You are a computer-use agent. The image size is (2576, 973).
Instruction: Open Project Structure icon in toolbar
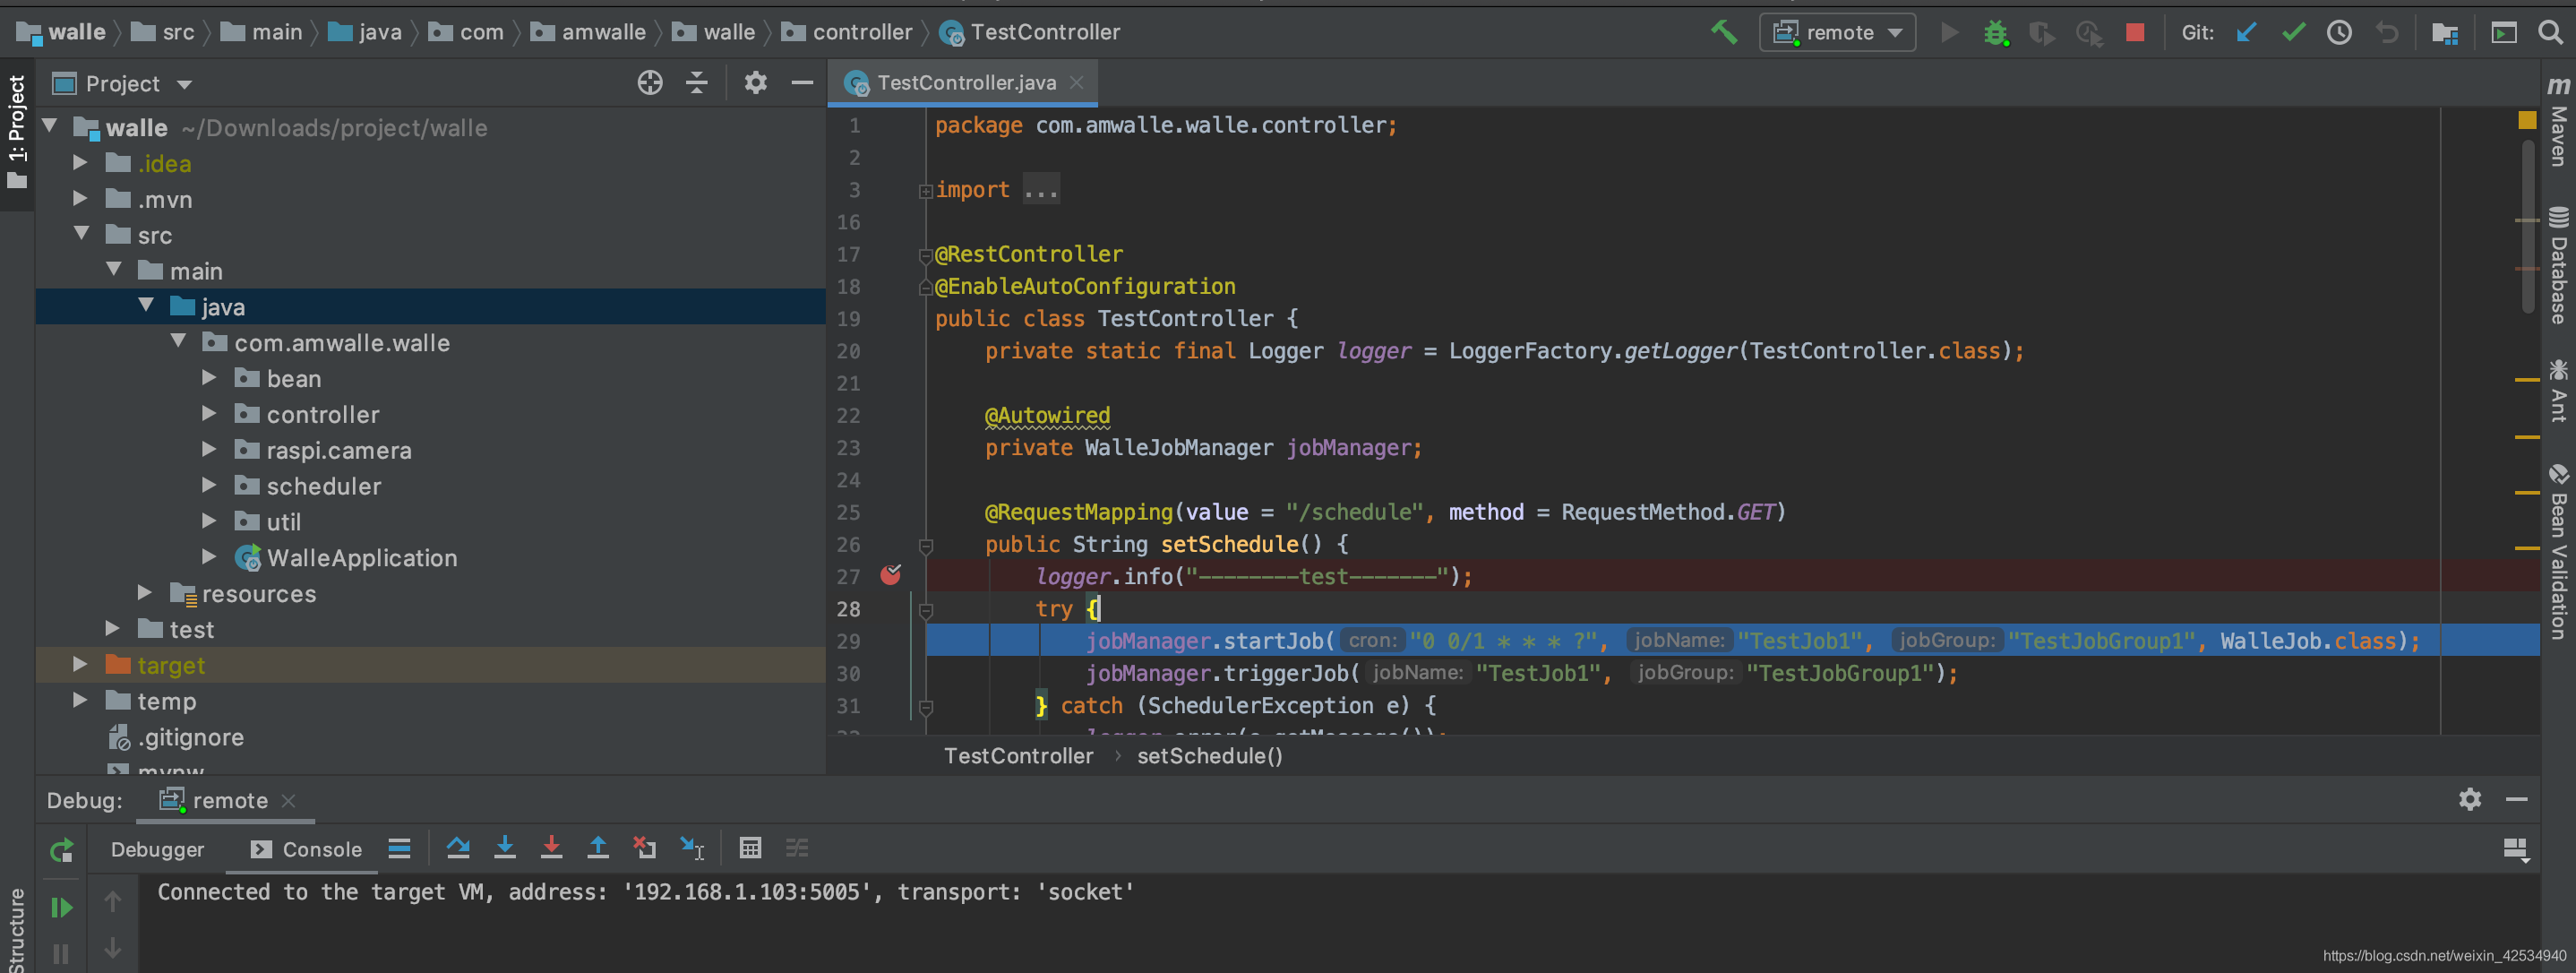pyautogui.click(x=2444, y=33)
